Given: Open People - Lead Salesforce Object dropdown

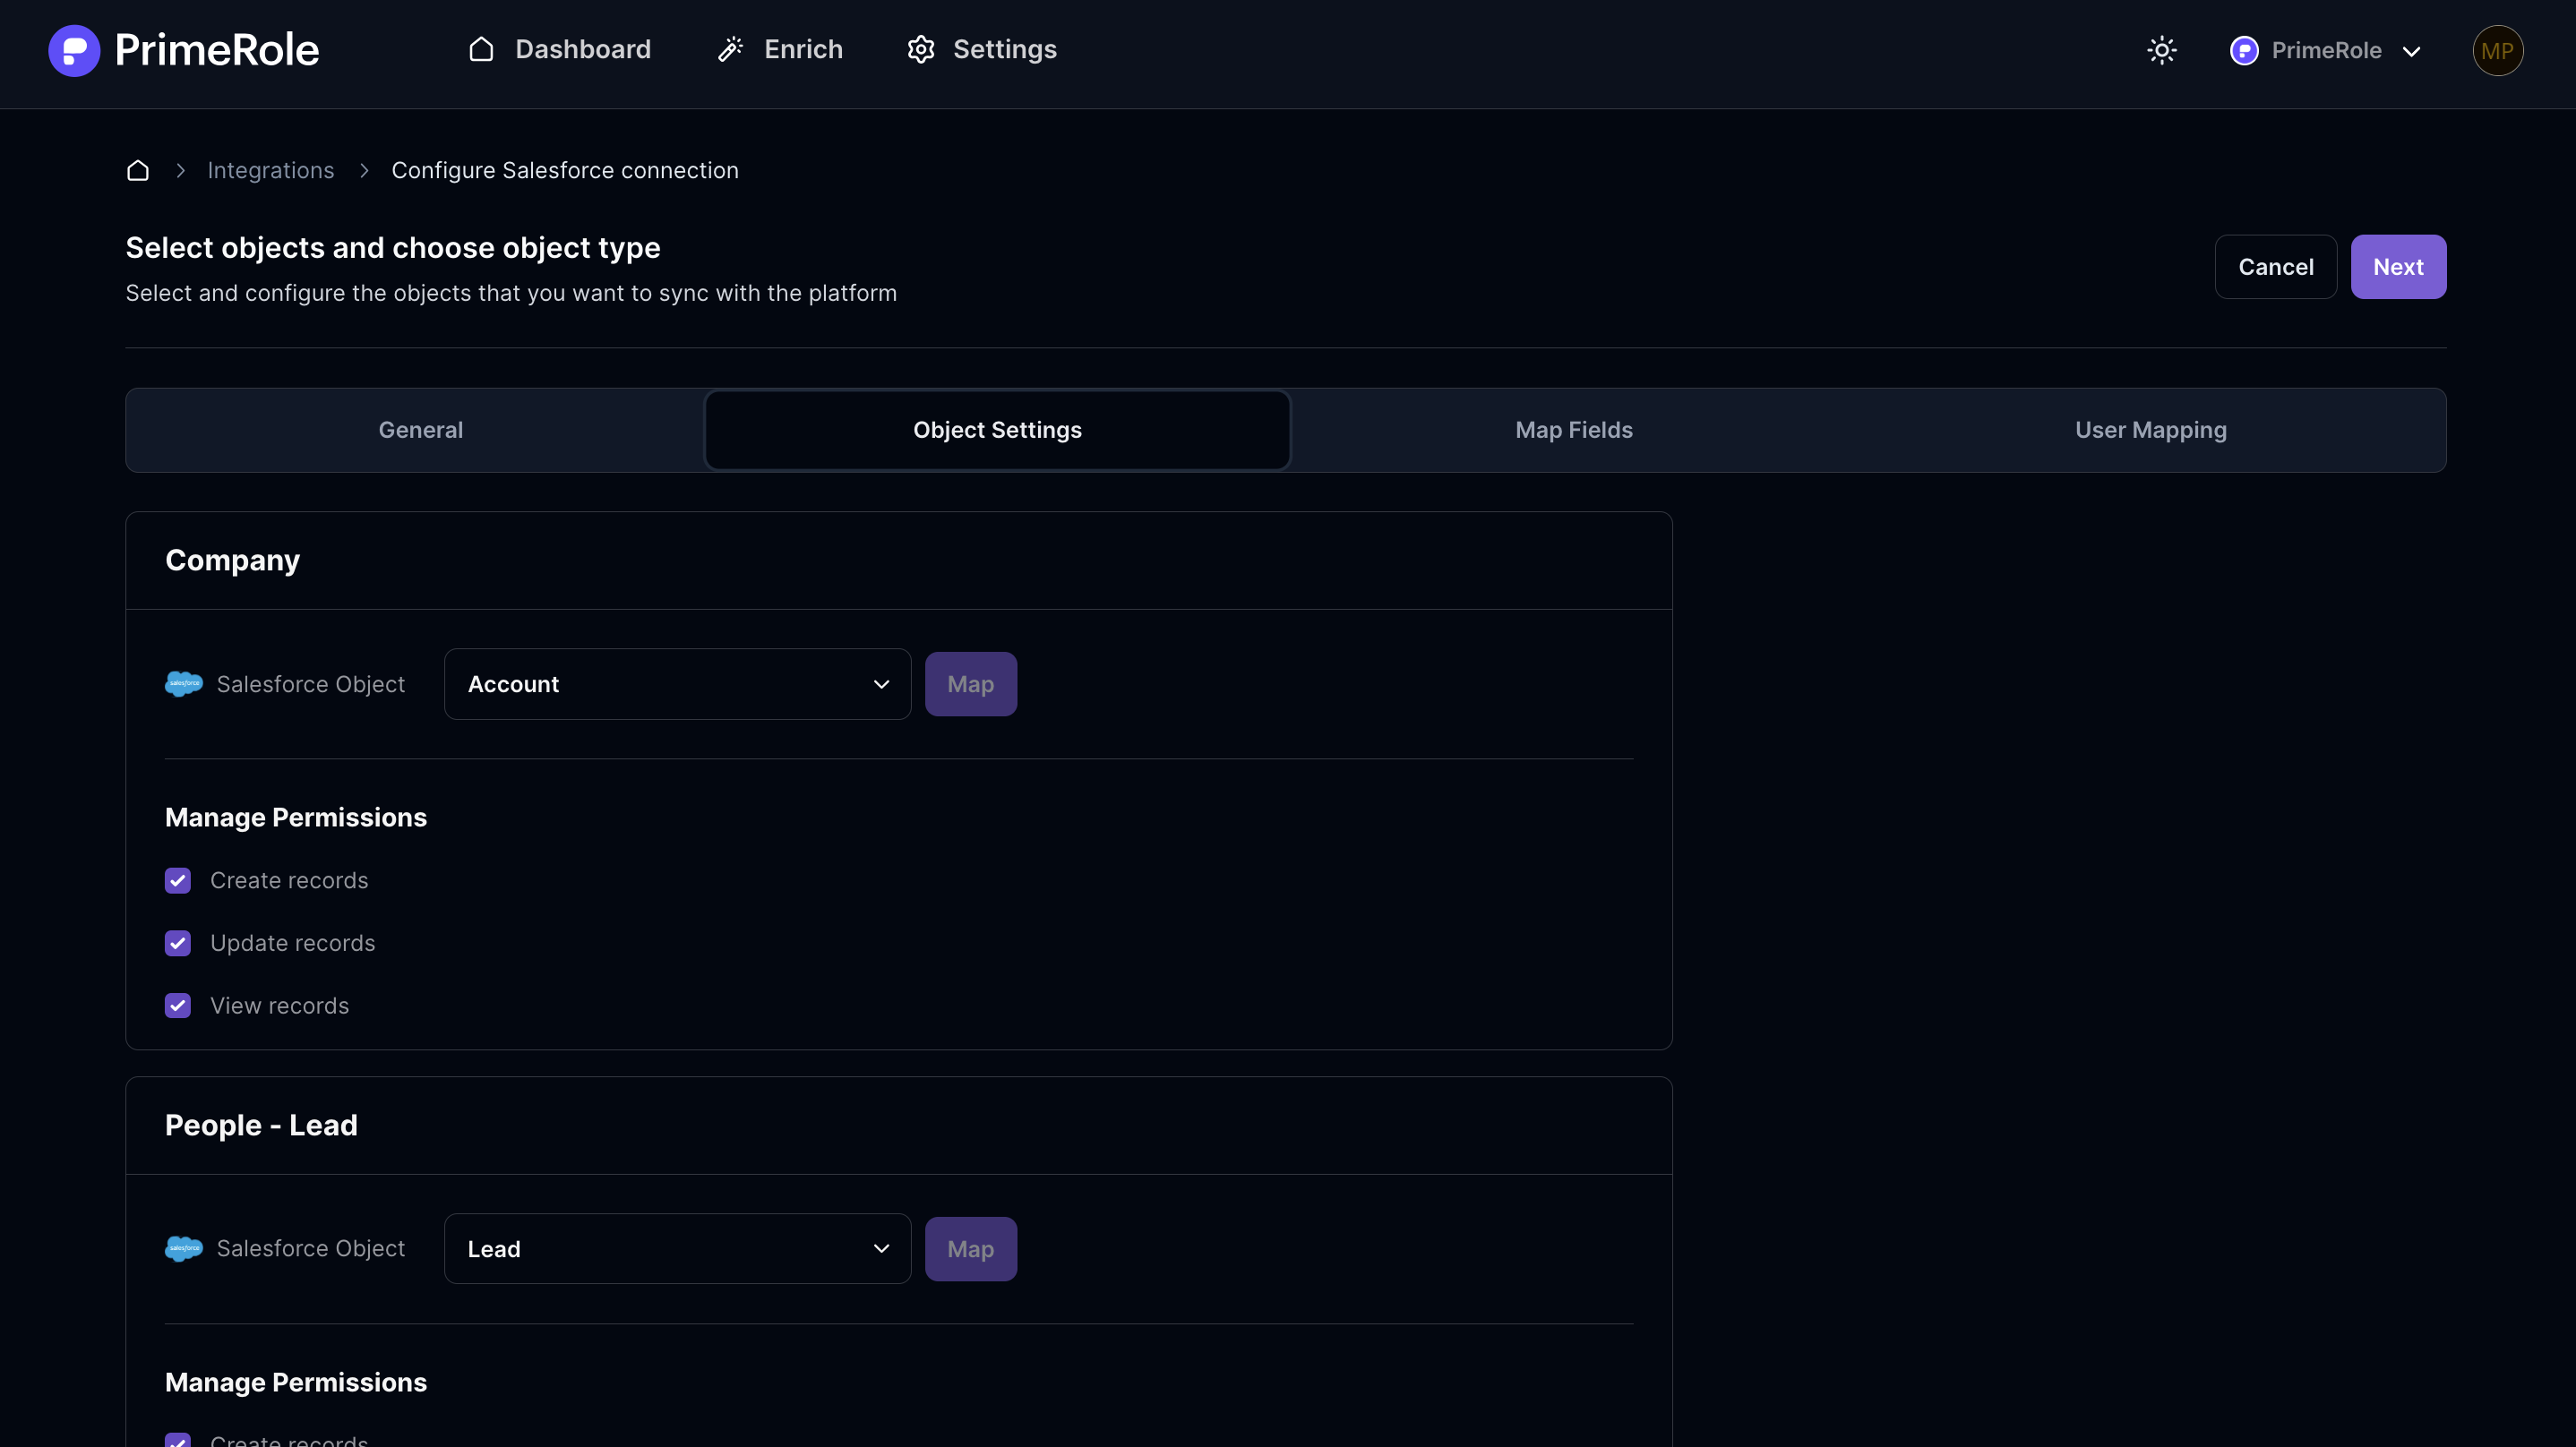Looking at the screenshot, I should [677, 1249].
